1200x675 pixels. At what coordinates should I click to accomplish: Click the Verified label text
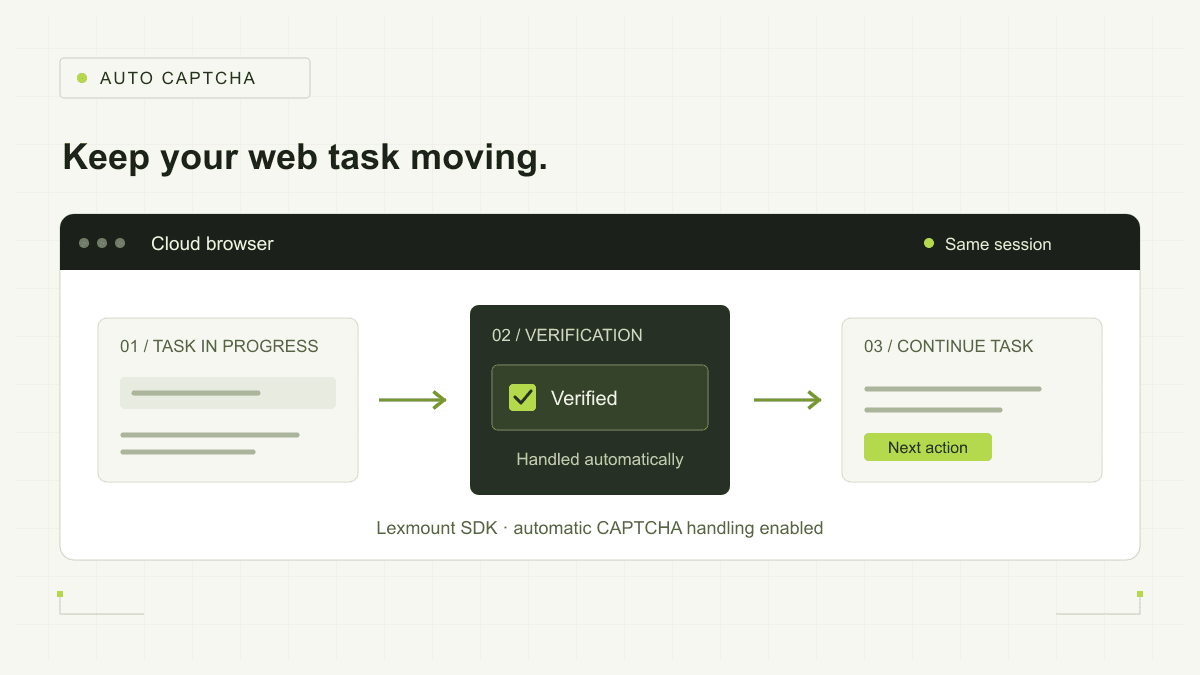pyautogui.click(x=584, y=398)
